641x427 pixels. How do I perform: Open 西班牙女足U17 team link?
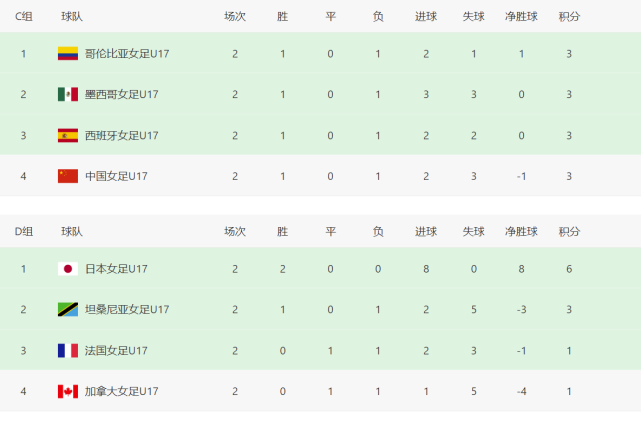point(121,136)
